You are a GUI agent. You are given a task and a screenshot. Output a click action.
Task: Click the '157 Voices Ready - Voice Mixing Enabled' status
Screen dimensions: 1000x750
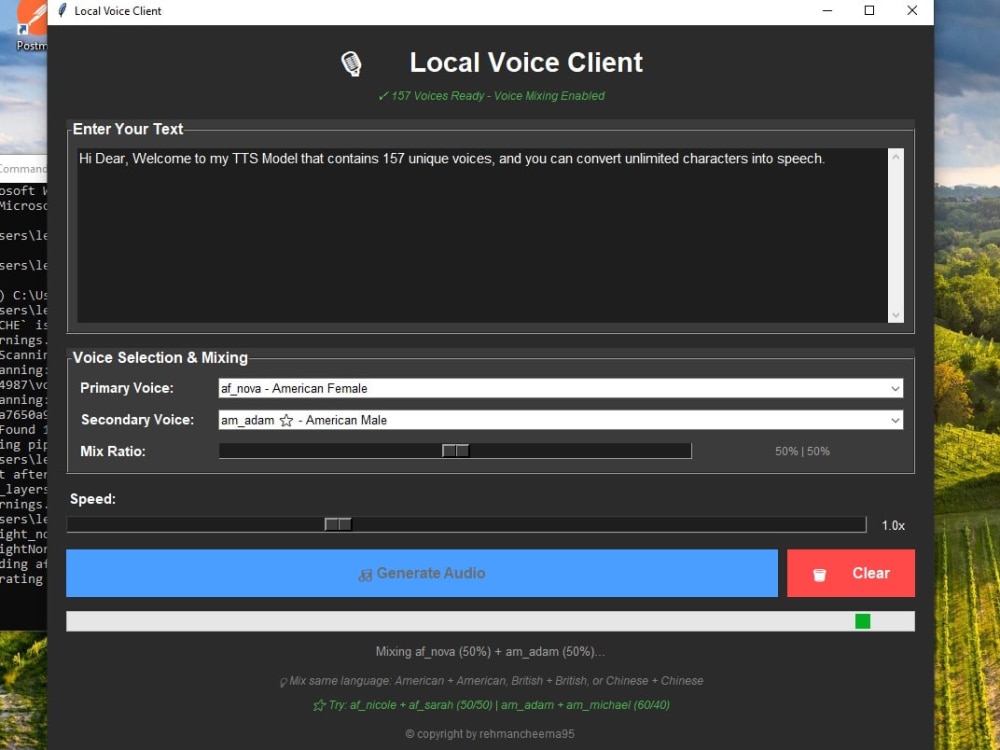(x=498, y=96)
